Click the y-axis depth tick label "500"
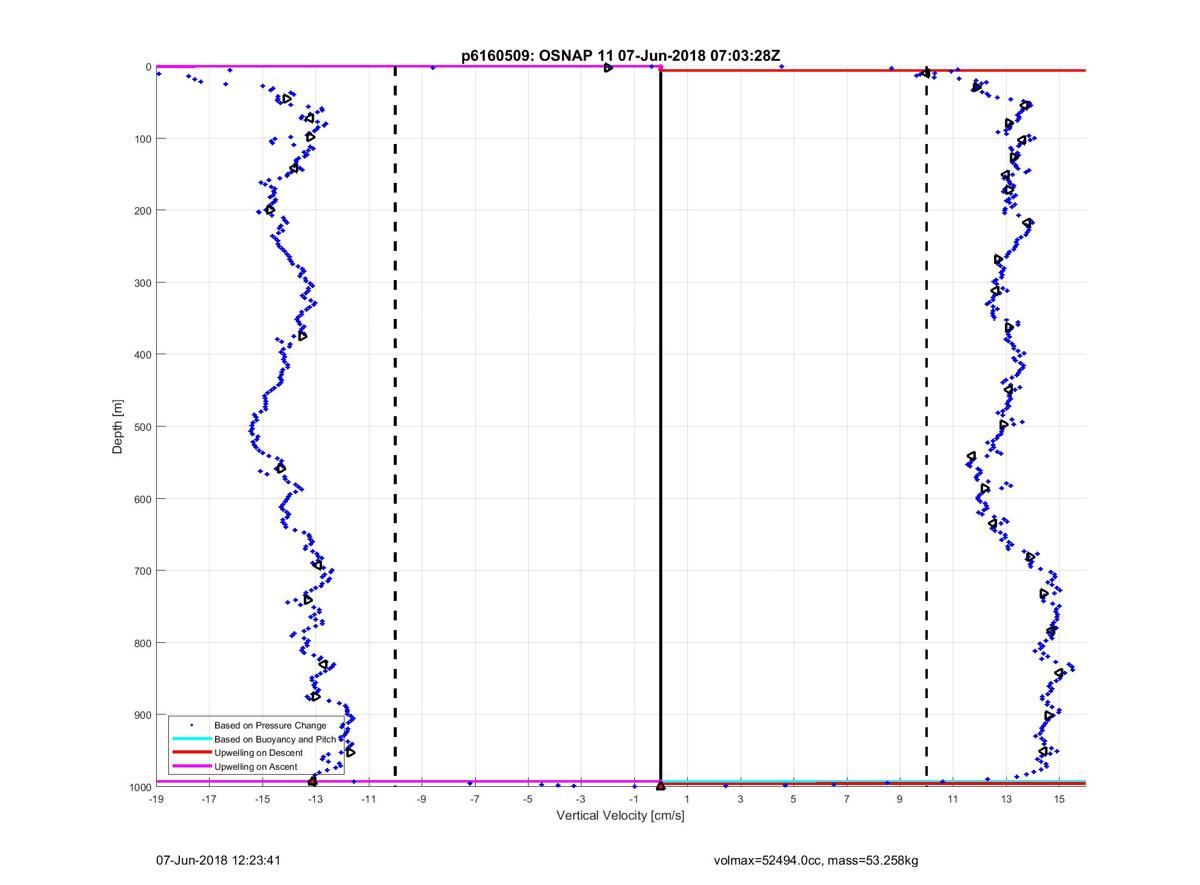 tap(143, 427)
